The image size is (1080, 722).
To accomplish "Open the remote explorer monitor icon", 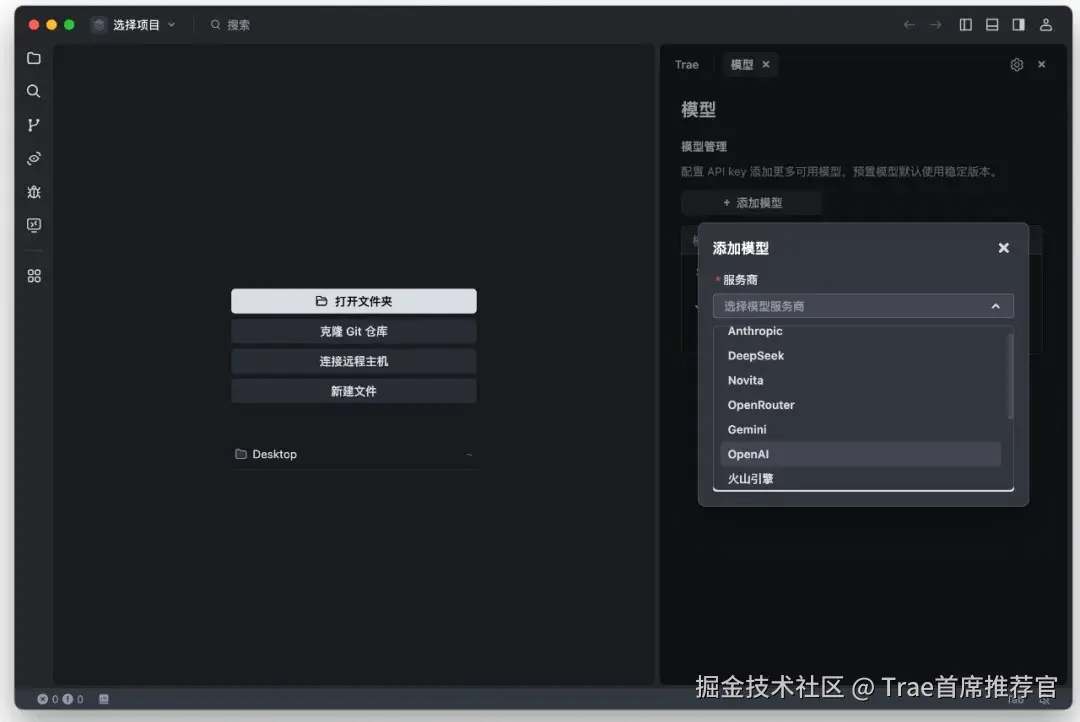I will pos(33,225).
